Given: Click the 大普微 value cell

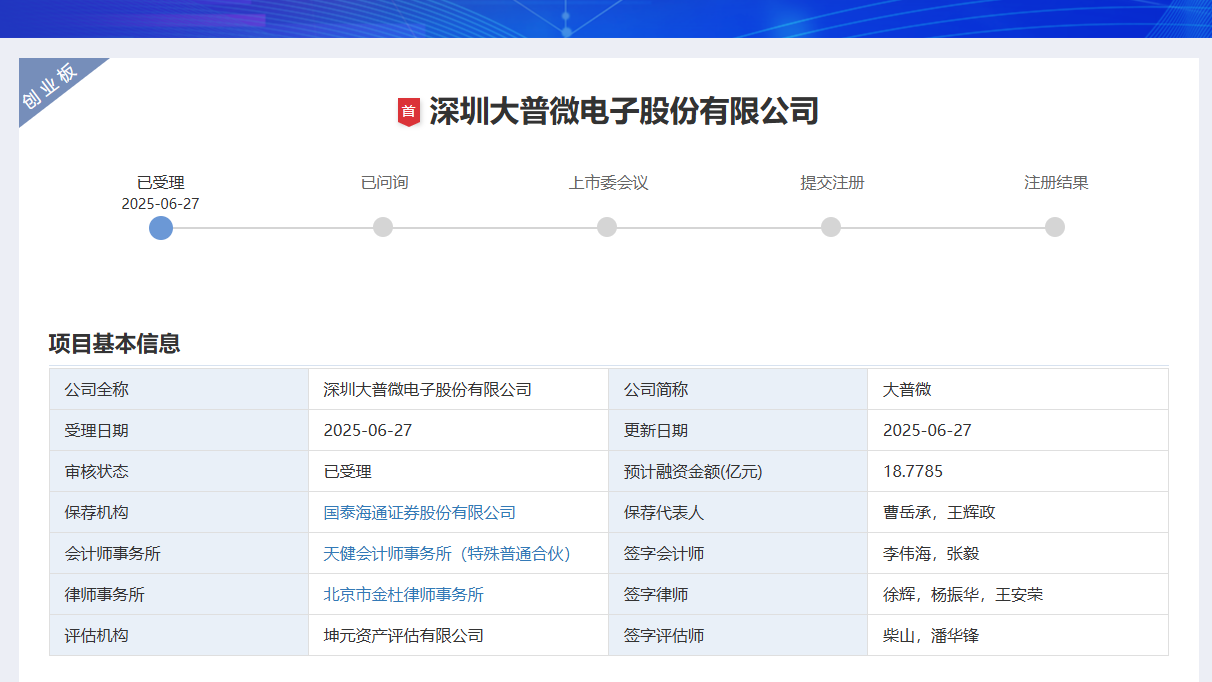Looking at the screenshot, I should [1017, 389].
